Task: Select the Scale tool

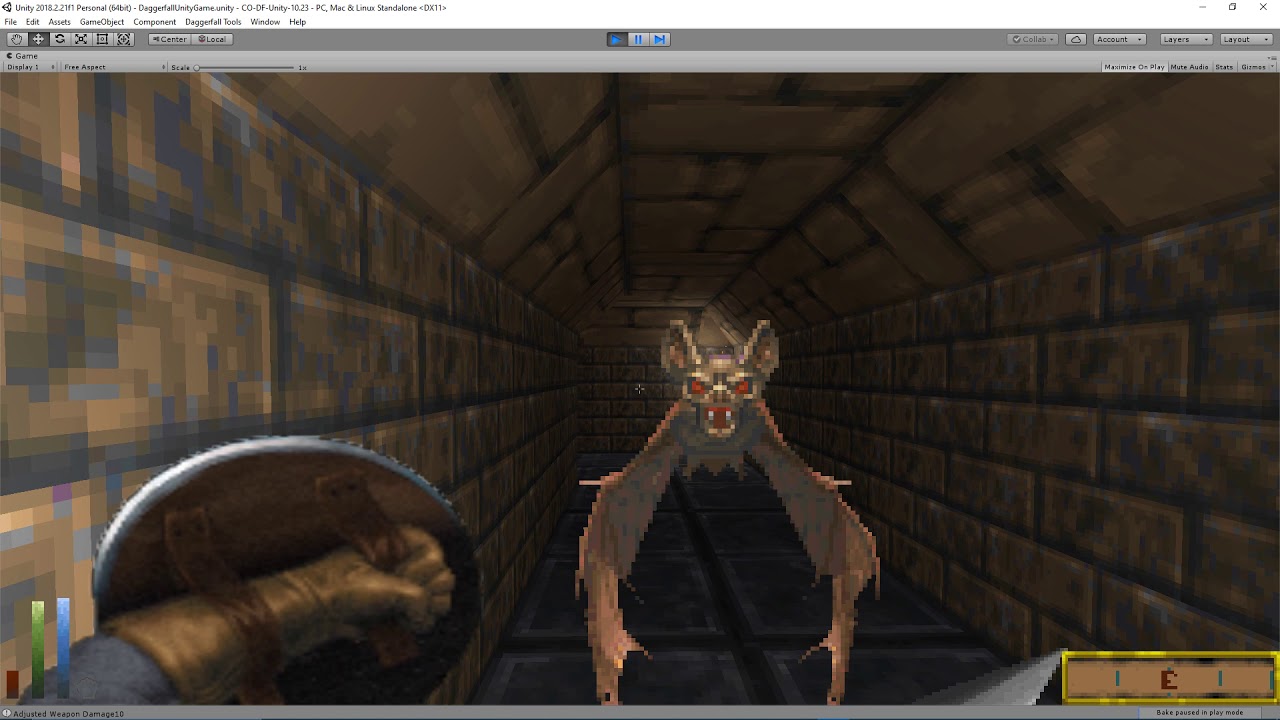Action: (x=81, y=39)
